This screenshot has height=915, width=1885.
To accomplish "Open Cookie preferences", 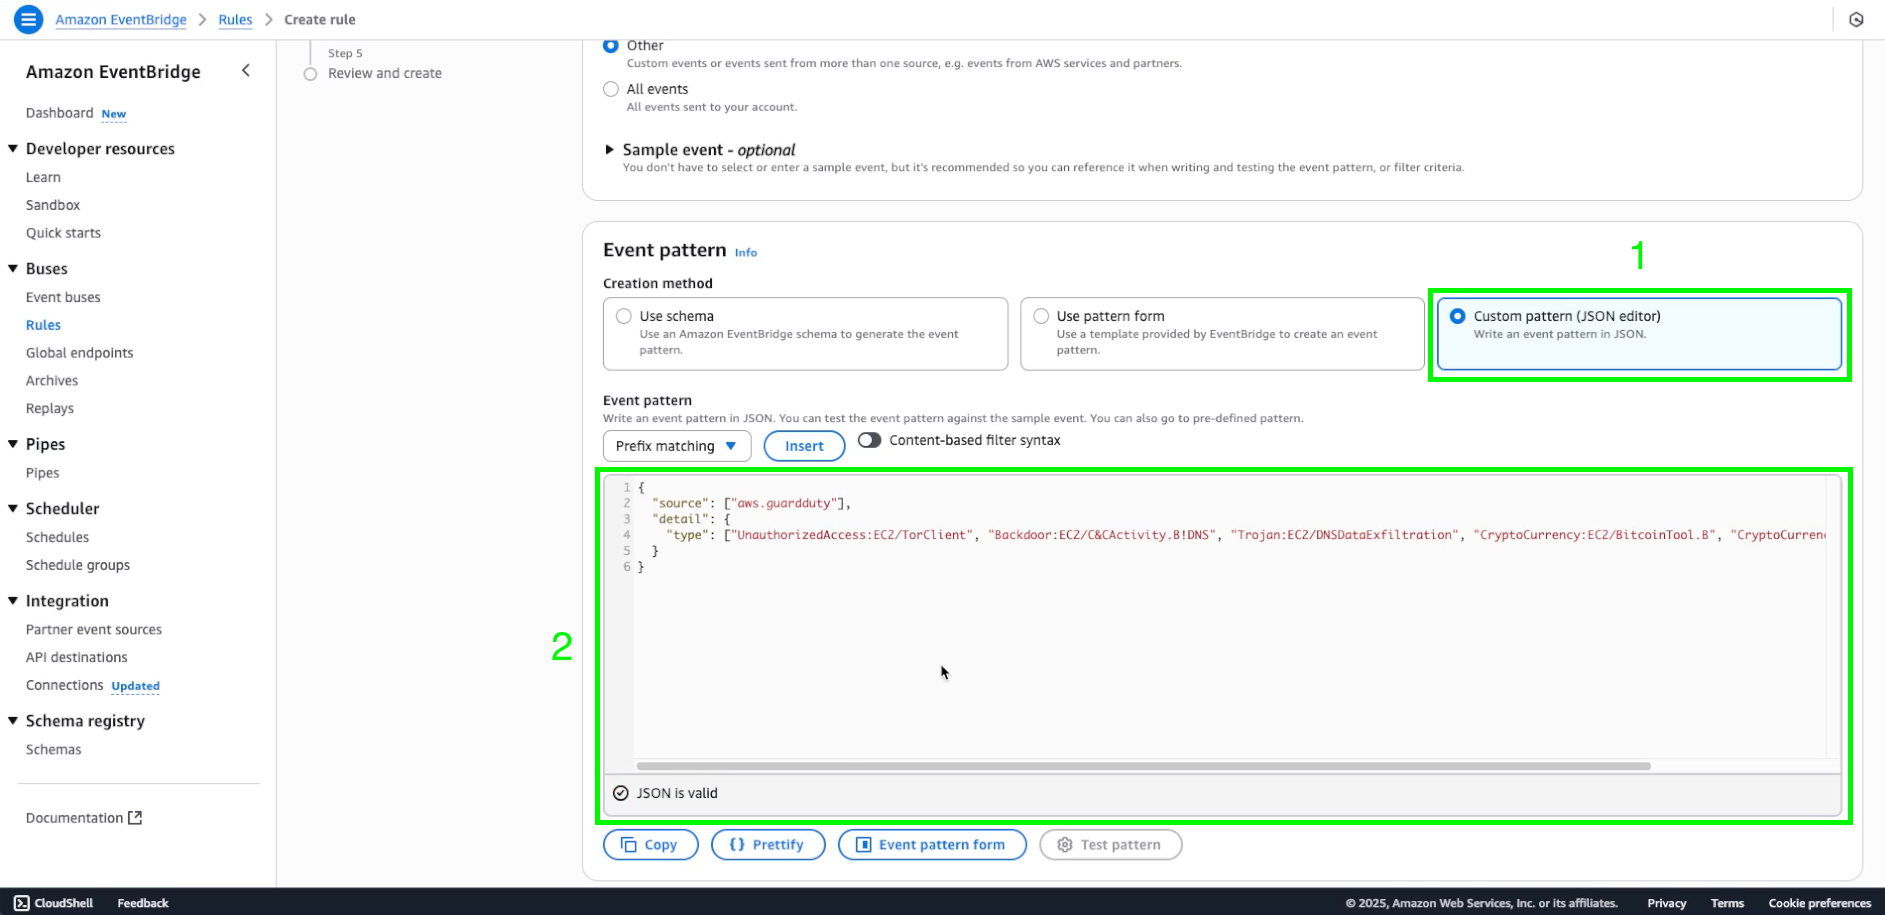I will coord(1819,903).
